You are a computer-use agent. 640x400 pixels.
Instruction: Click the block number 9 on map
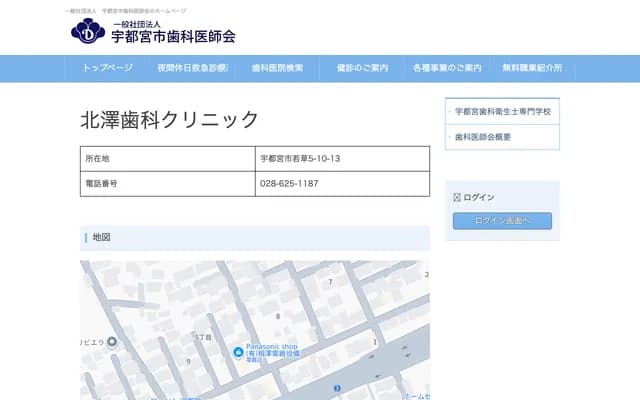(188, 362)
